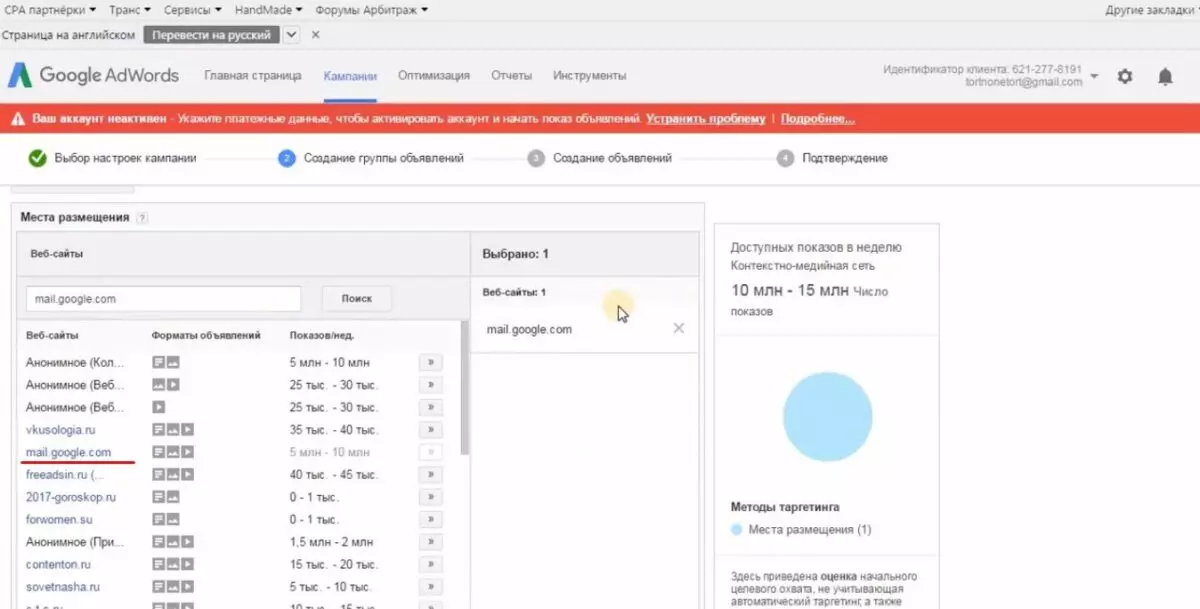The image size is (1200, 609).
Task: Click the video format icon in vkusologia.ru row
Action: click(187, 429)
